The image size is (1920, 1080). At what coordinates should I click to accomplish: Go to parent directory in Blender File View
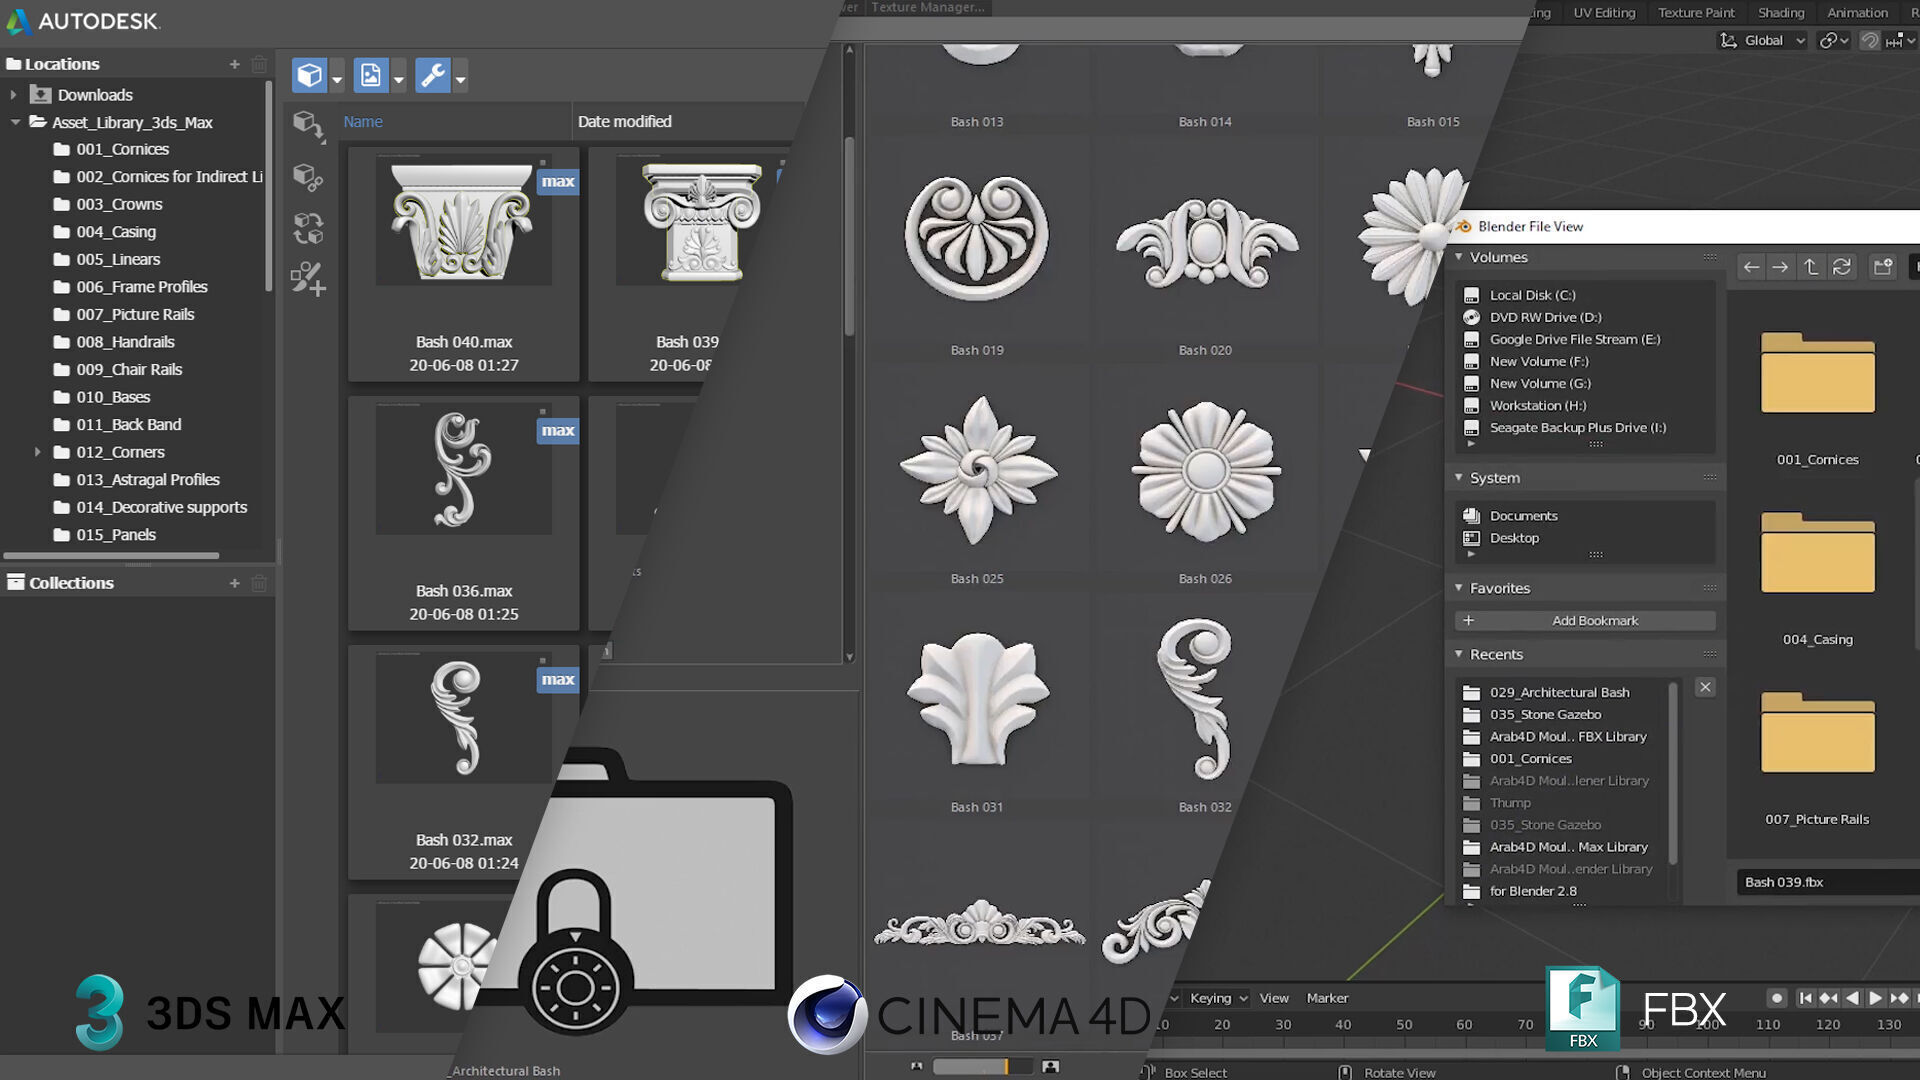[x=1811, y=267]
